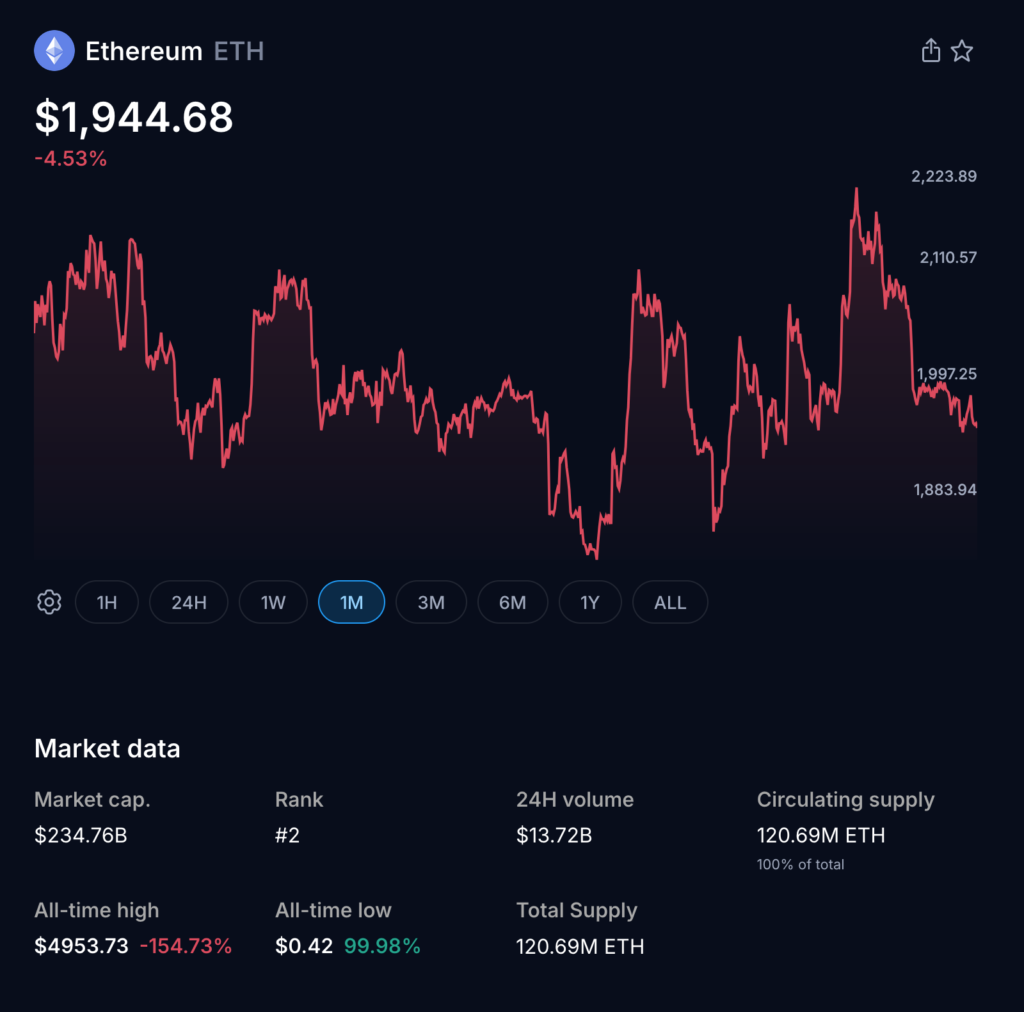
Task: Display the ALL time chart
Action: click(x=670, y=602)
